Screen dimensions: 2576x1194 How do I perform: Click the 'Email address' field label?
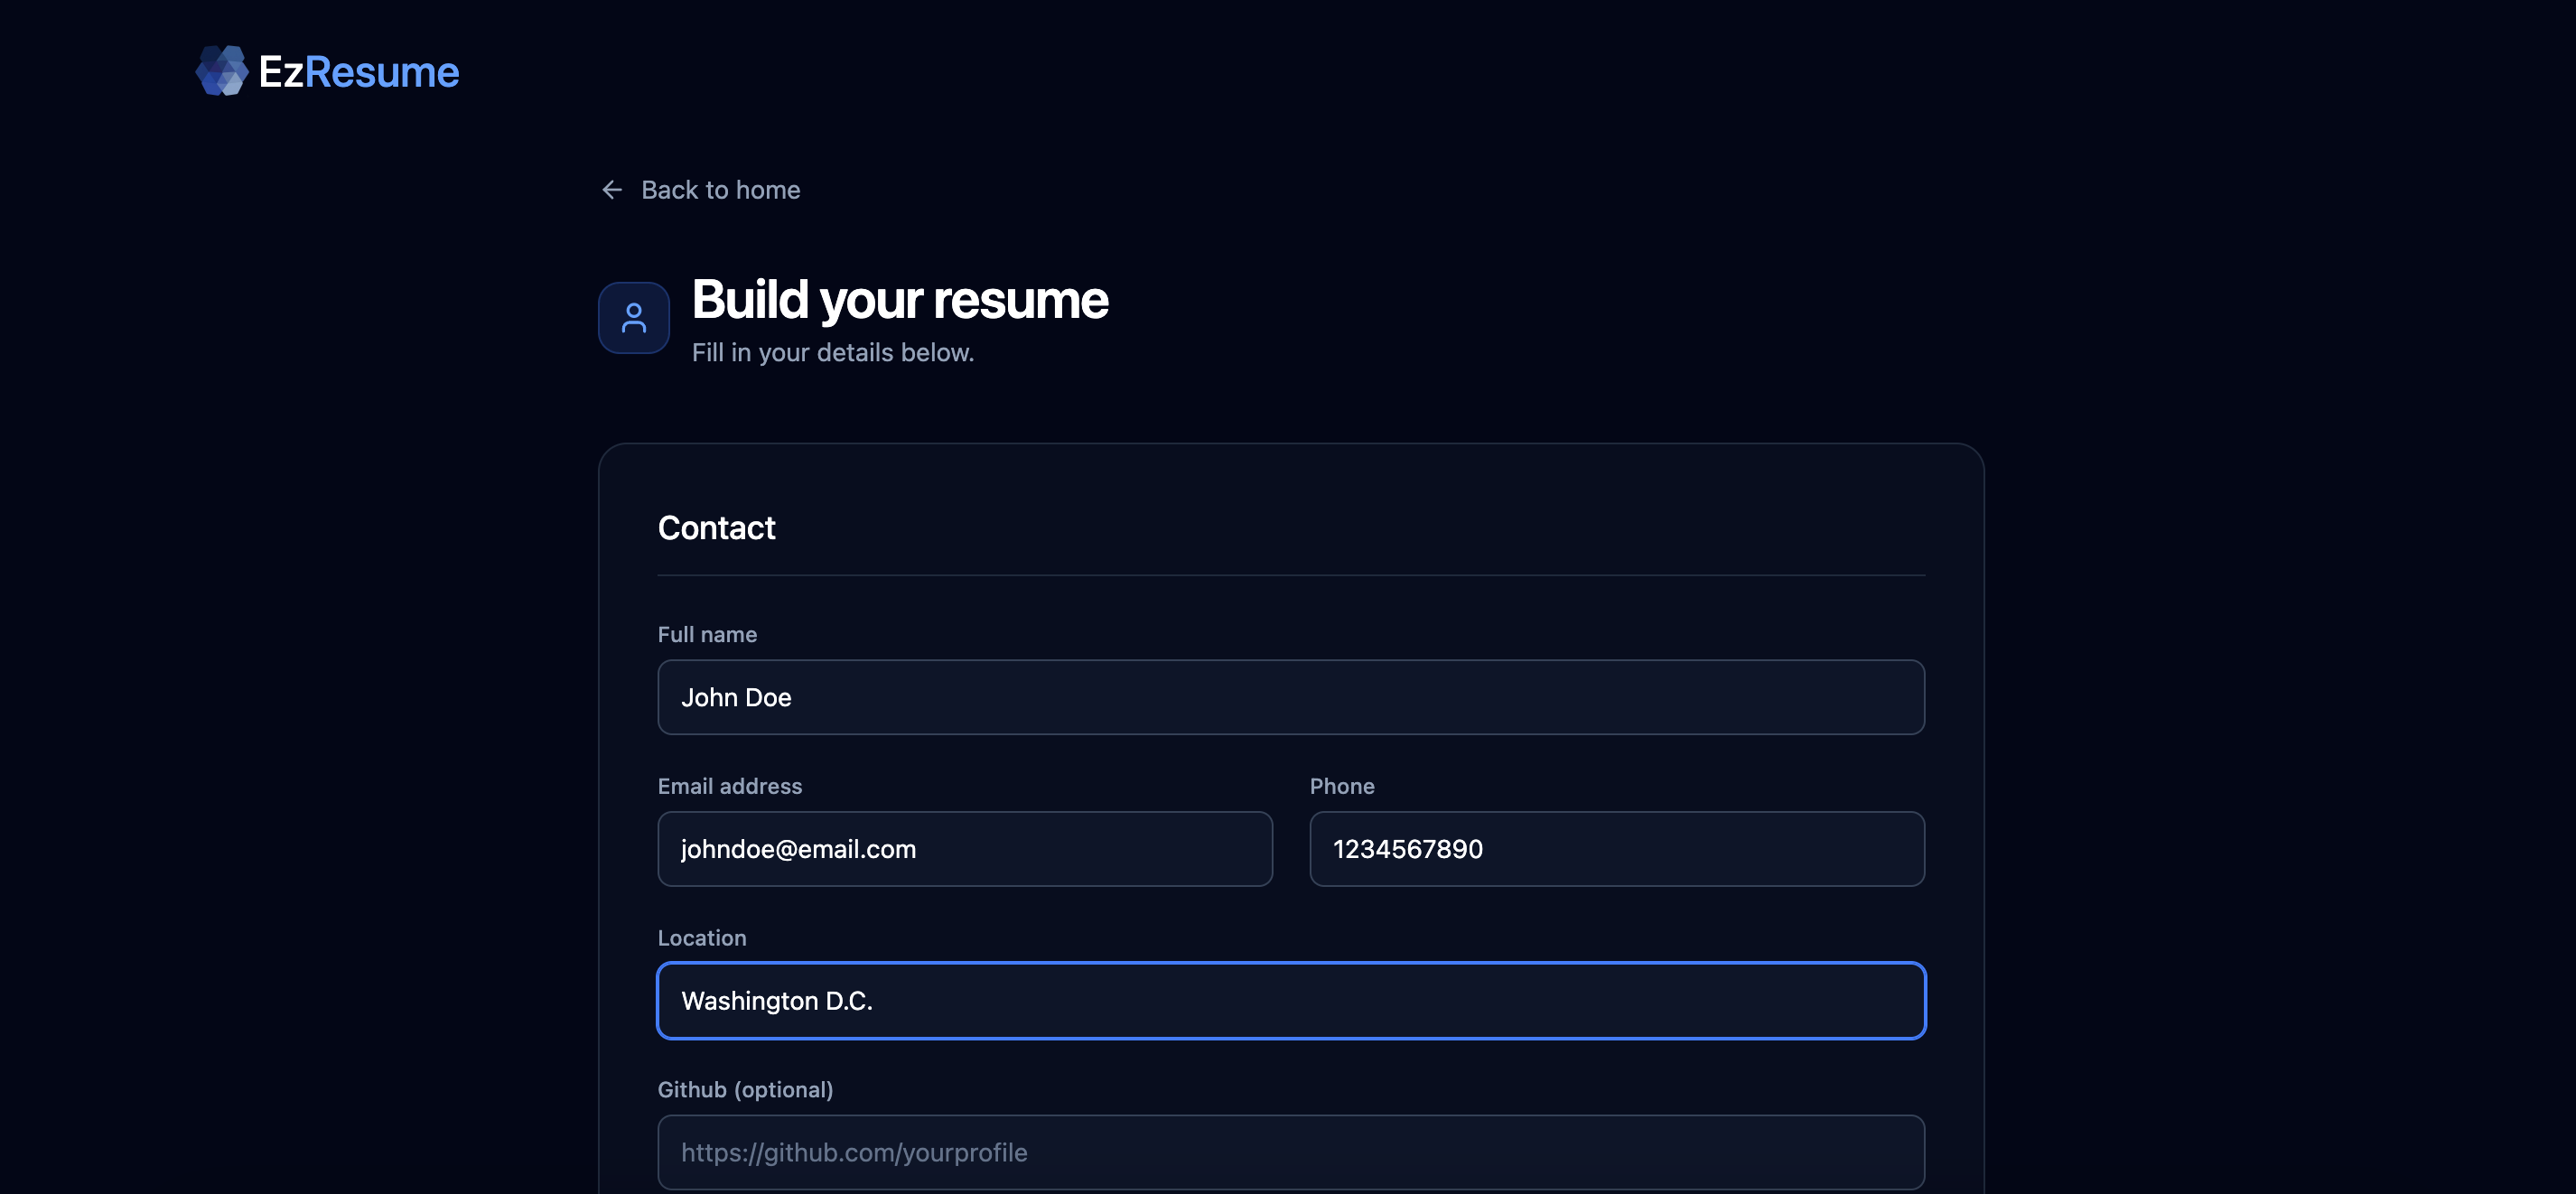pyautogui.click(x=729, y=786)
